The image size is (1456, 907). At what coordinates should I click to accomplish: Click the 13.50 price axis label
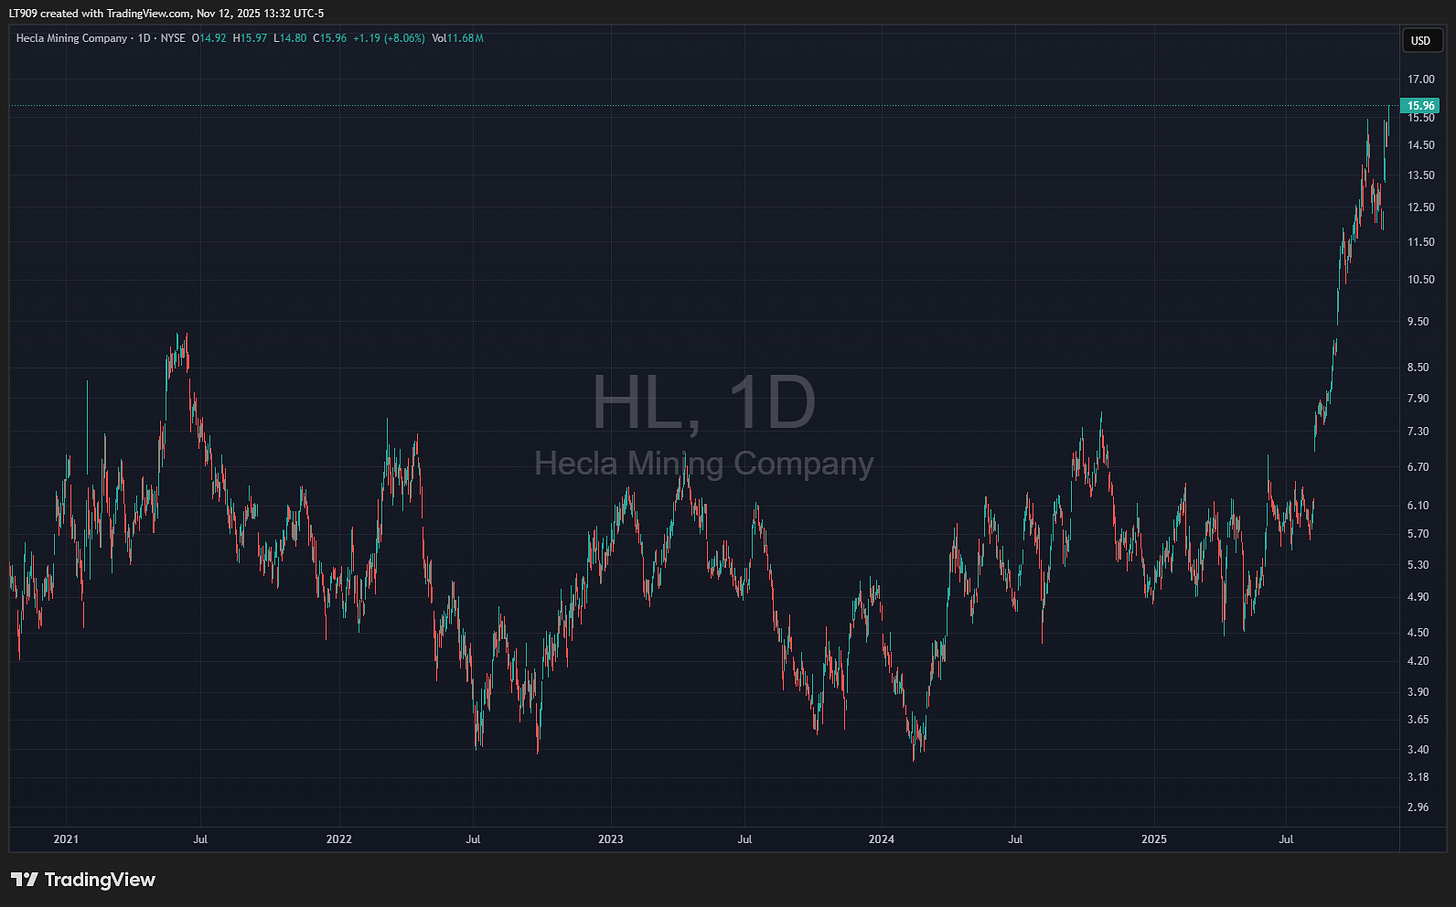pyautogui.click(x=1420, y=175)
